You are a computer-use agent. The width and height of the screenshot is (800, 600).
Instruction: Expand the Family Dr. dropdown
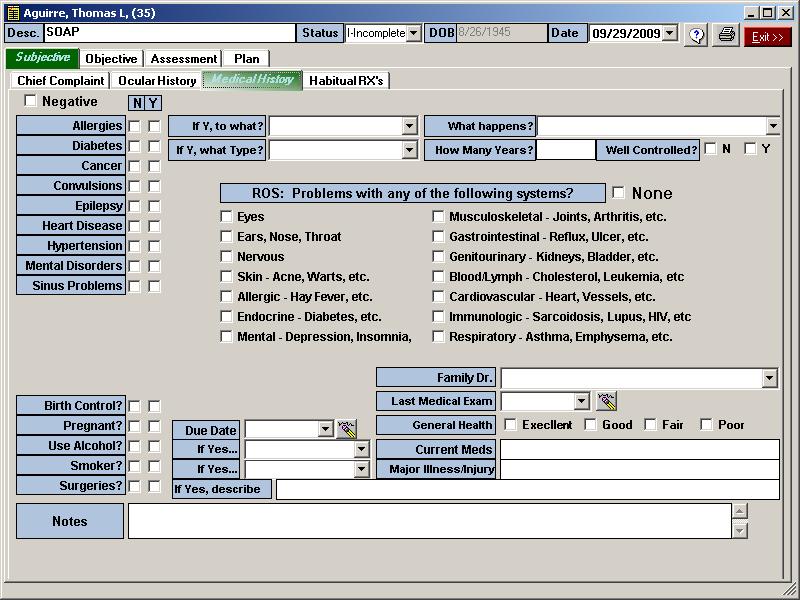(769, 378)
